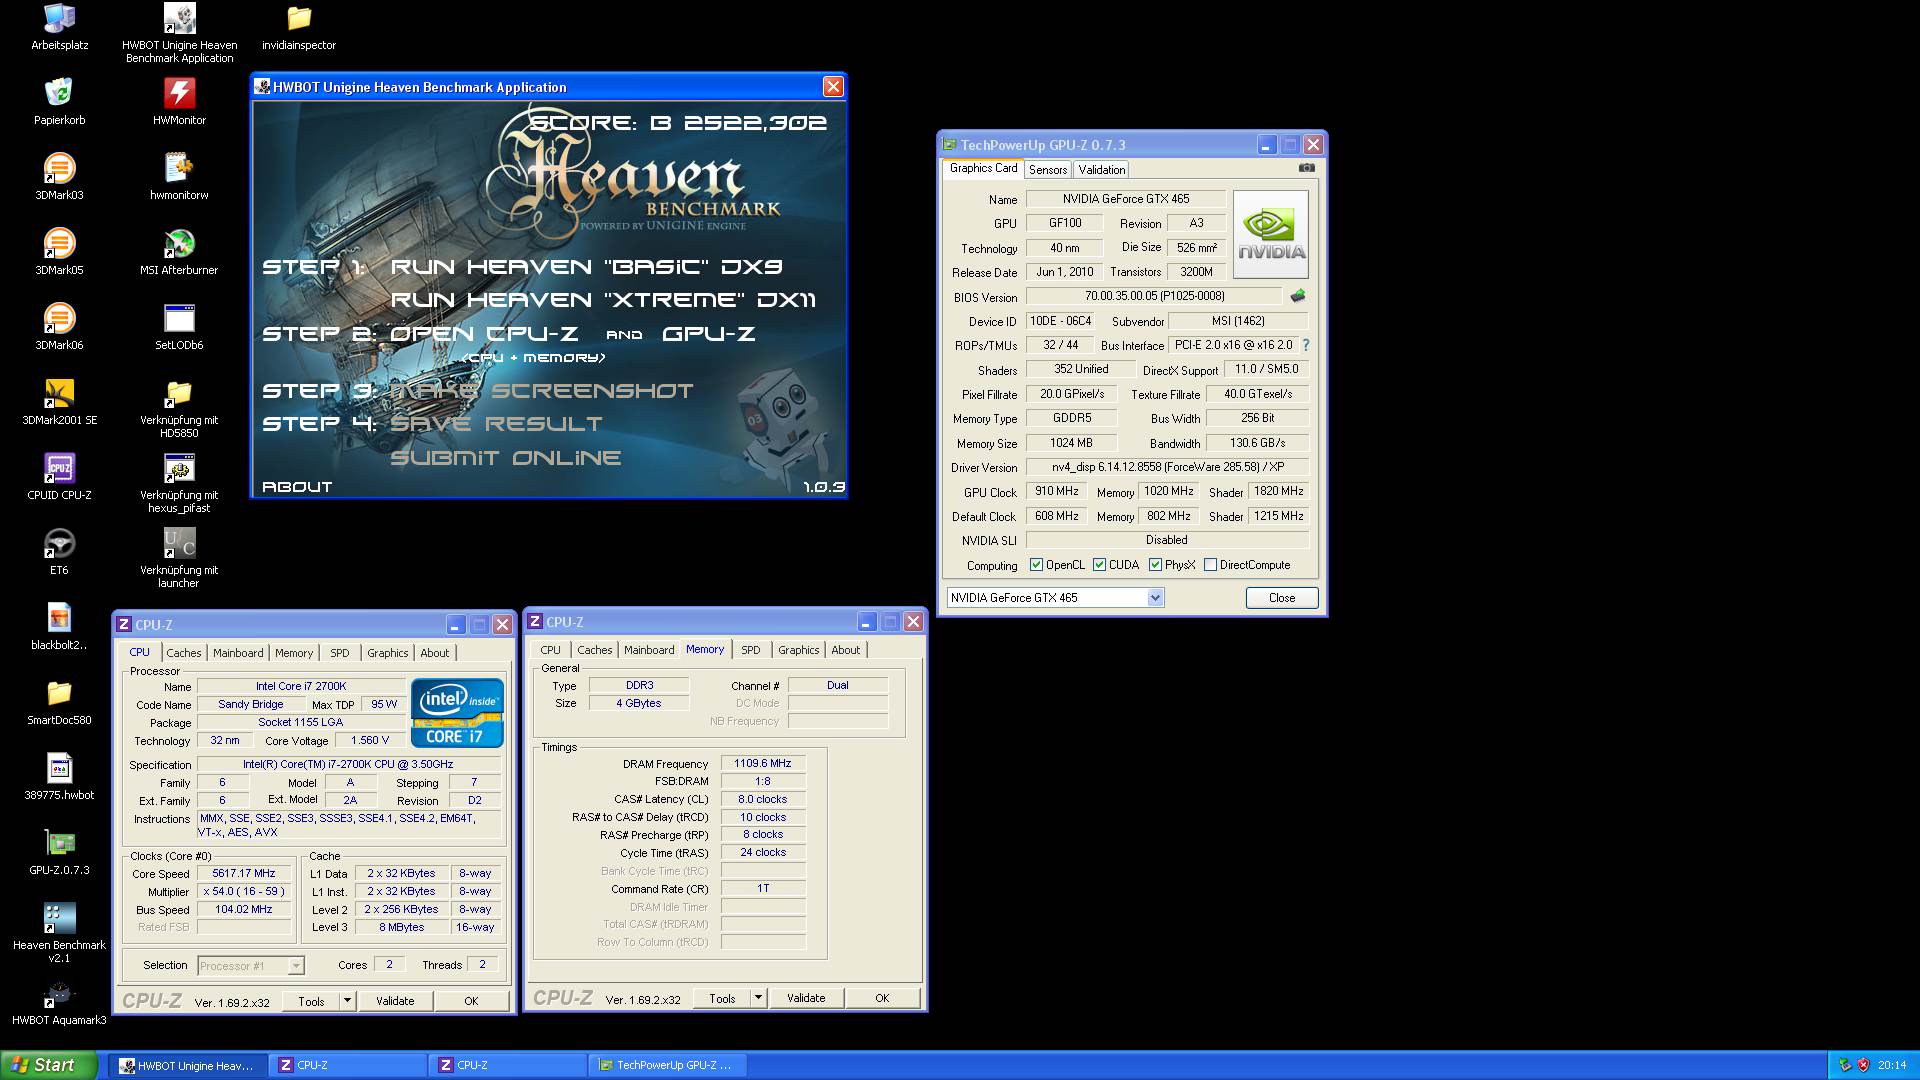Open the Caches tab in left CPU-Z window
This screenshot has width=1920, height=1080.
(x=184, y=653)
